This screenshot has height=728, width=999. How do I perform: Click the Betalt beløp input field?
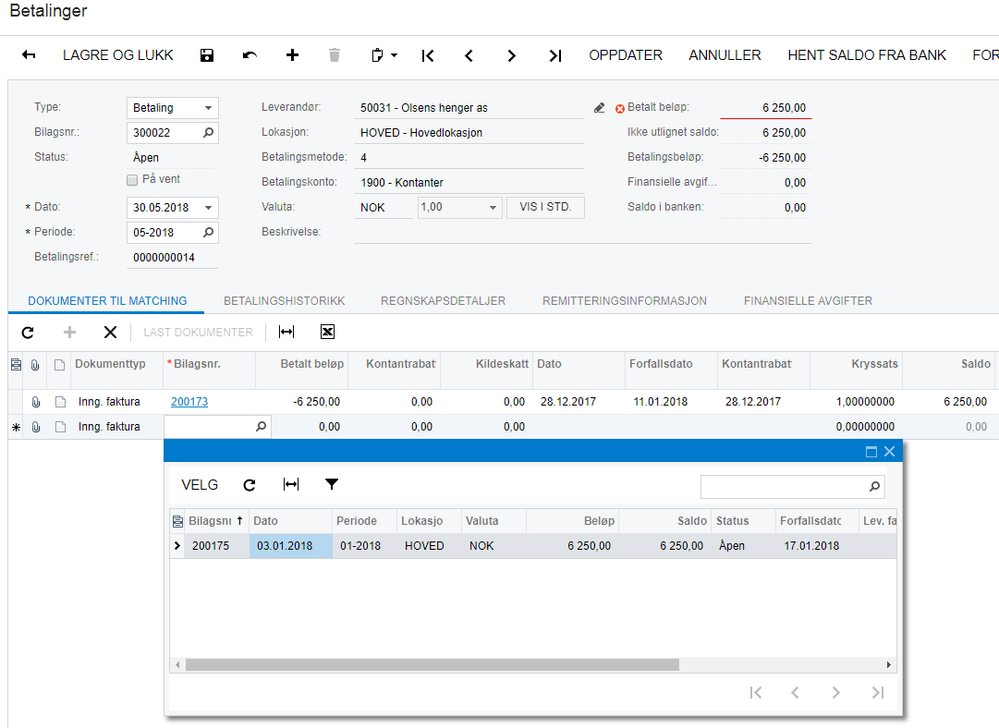[x=766, y=108]
